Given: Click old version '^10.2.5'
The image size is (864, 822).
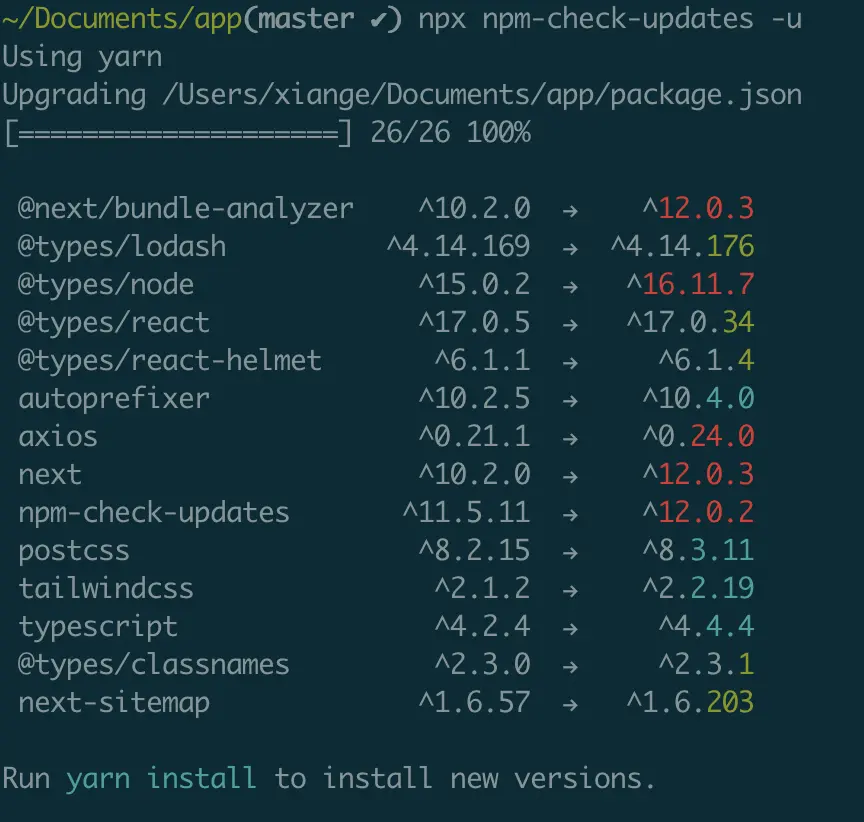Looking at the screenshot, I should 474,399.
